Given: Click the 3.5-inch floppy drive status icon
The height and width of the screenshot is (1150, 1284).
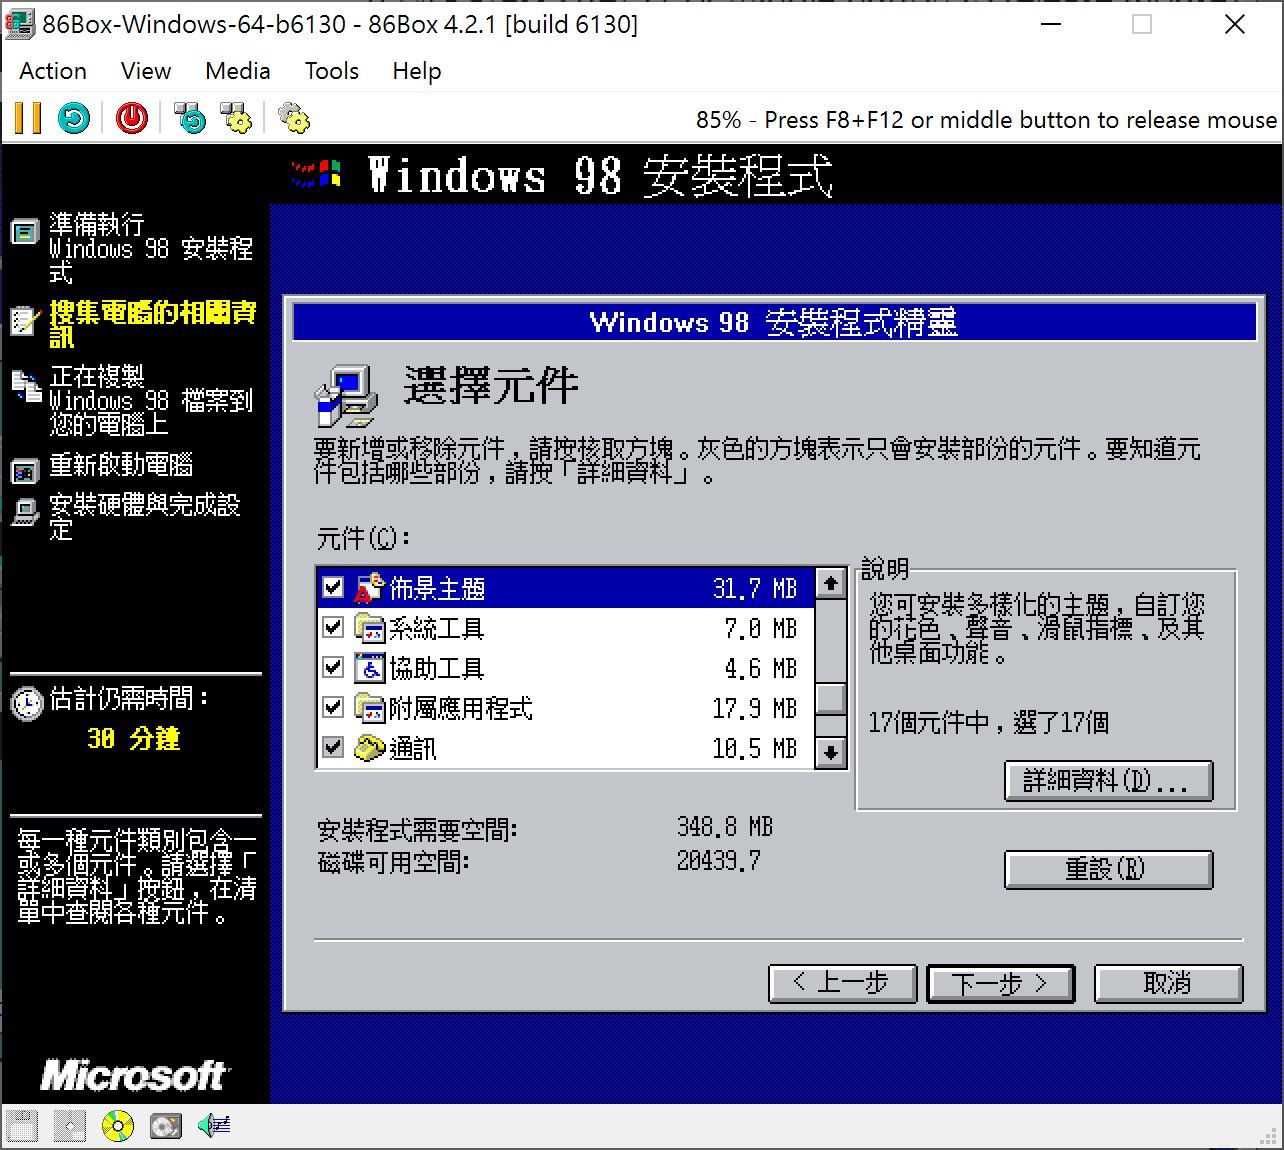Looking at the screenshot, I should click(x=22, y=1126).
